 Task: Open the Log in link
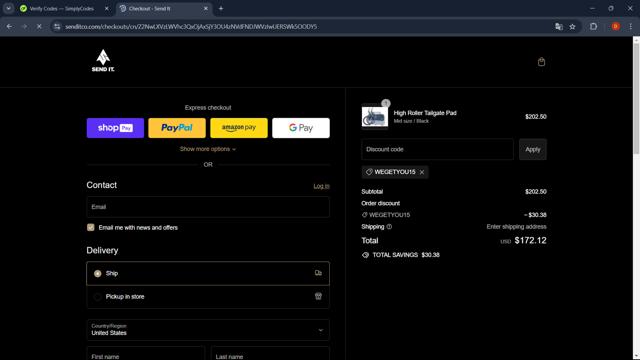point(321,186)
